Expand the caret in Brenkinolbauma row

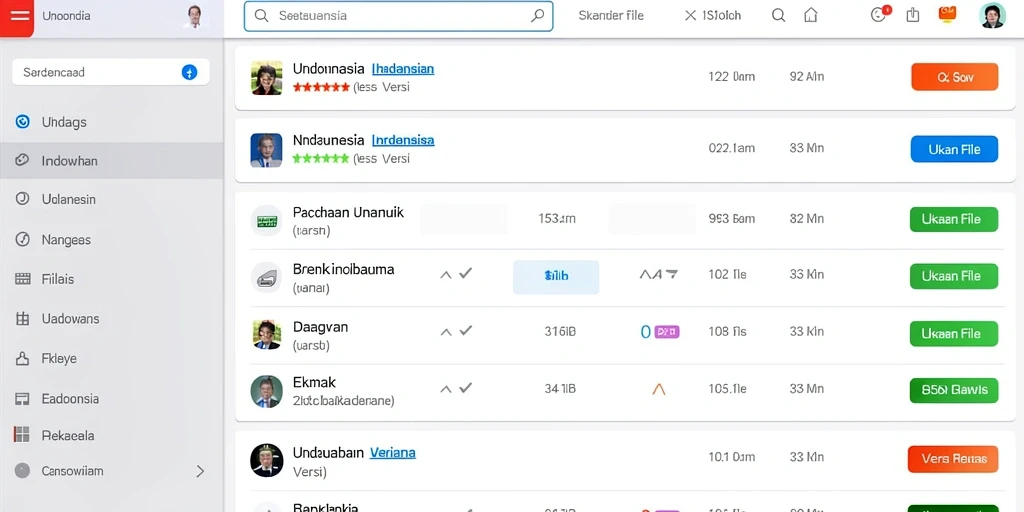click(446, 275)
